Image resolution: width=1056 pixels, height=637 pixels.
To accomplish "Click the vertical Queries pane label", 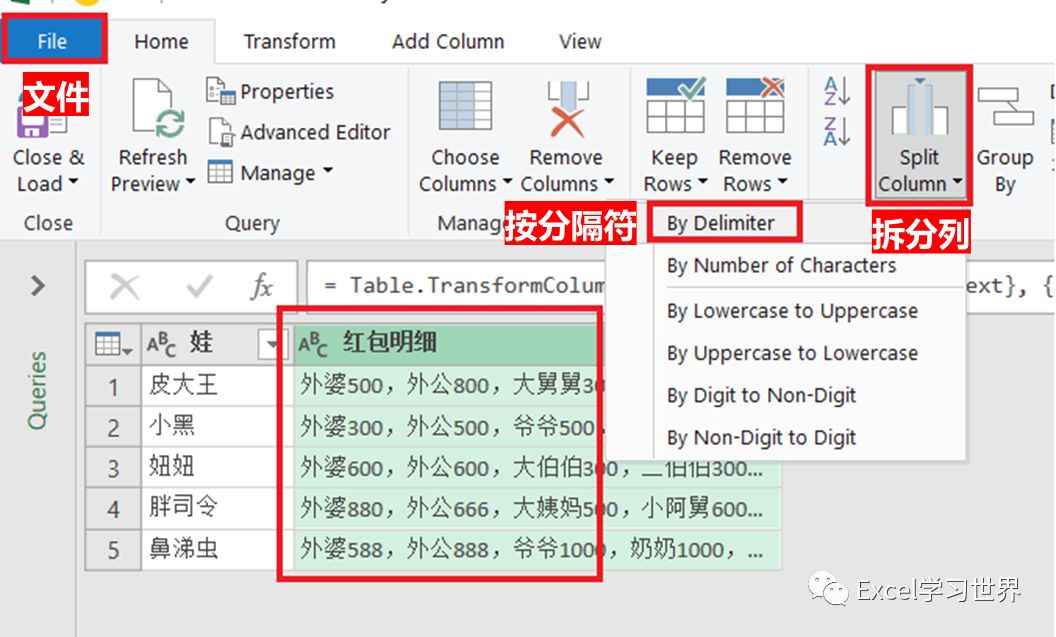I will click(x=38, y=391).
